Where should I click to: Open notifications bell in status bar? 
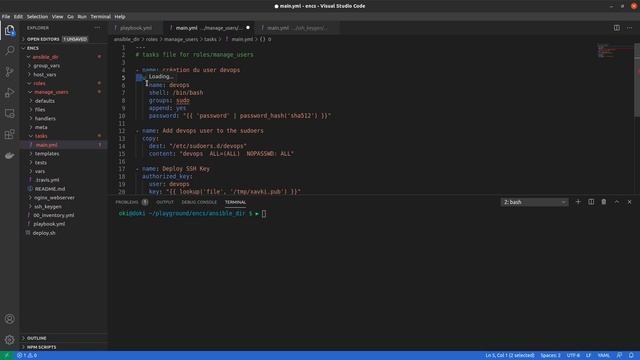[631, 356]
